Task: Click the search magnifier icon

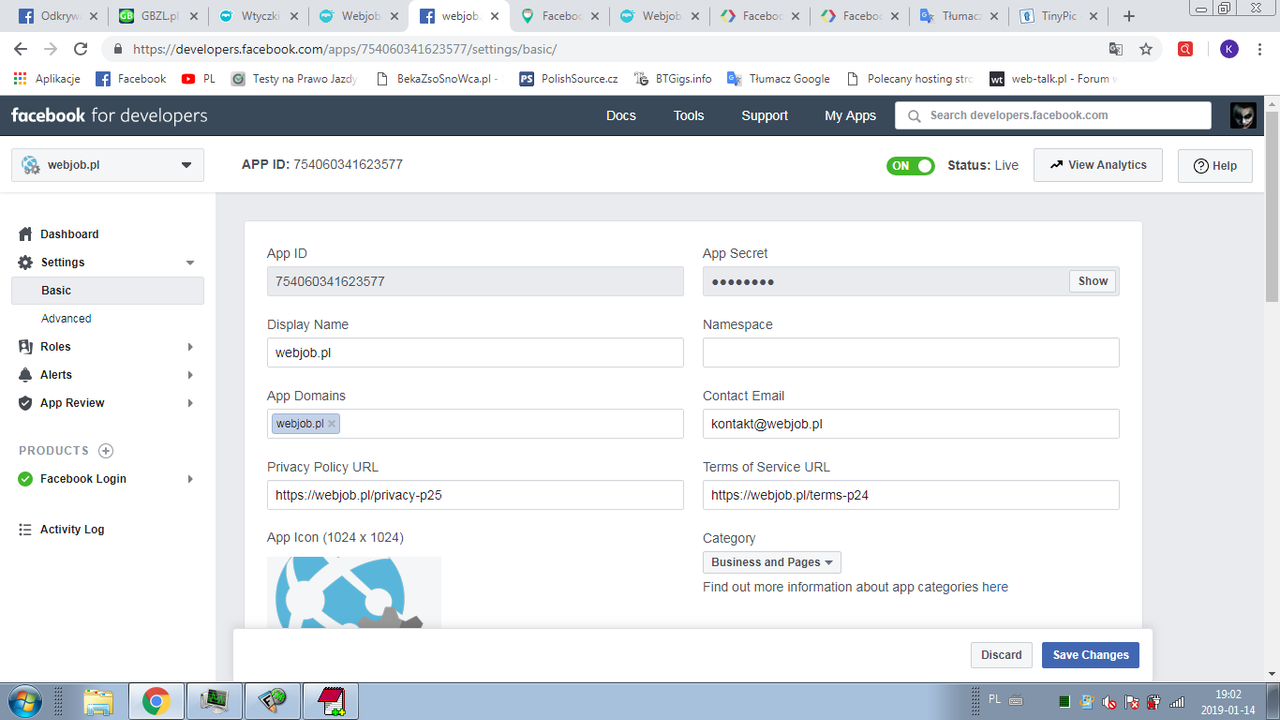Action: [914, 116]
